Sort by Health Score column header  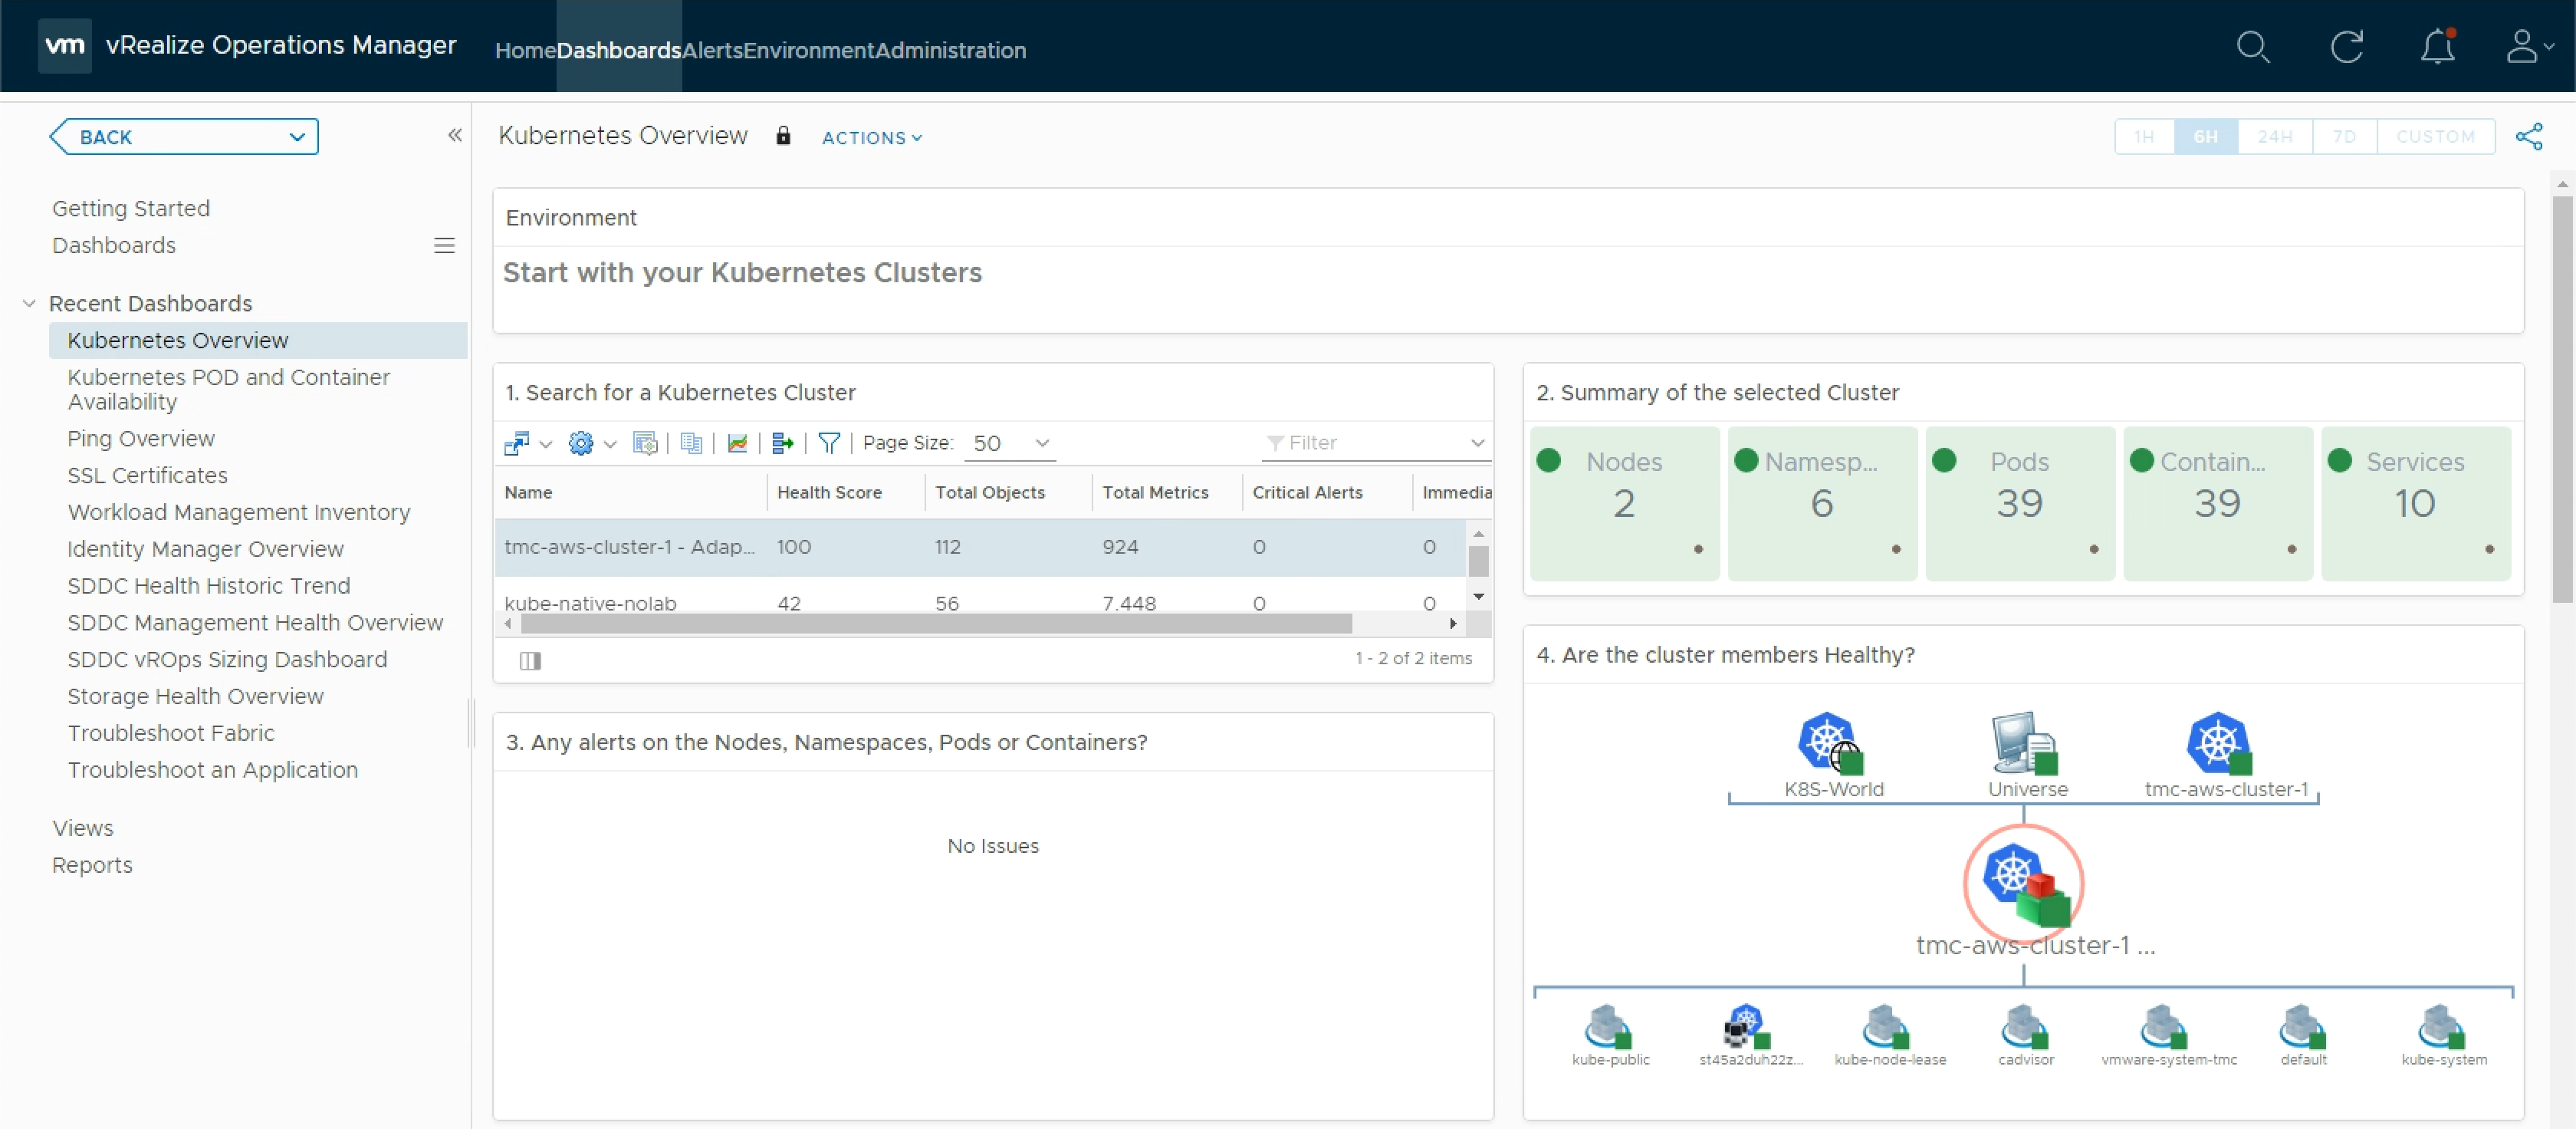pos(829,492)
